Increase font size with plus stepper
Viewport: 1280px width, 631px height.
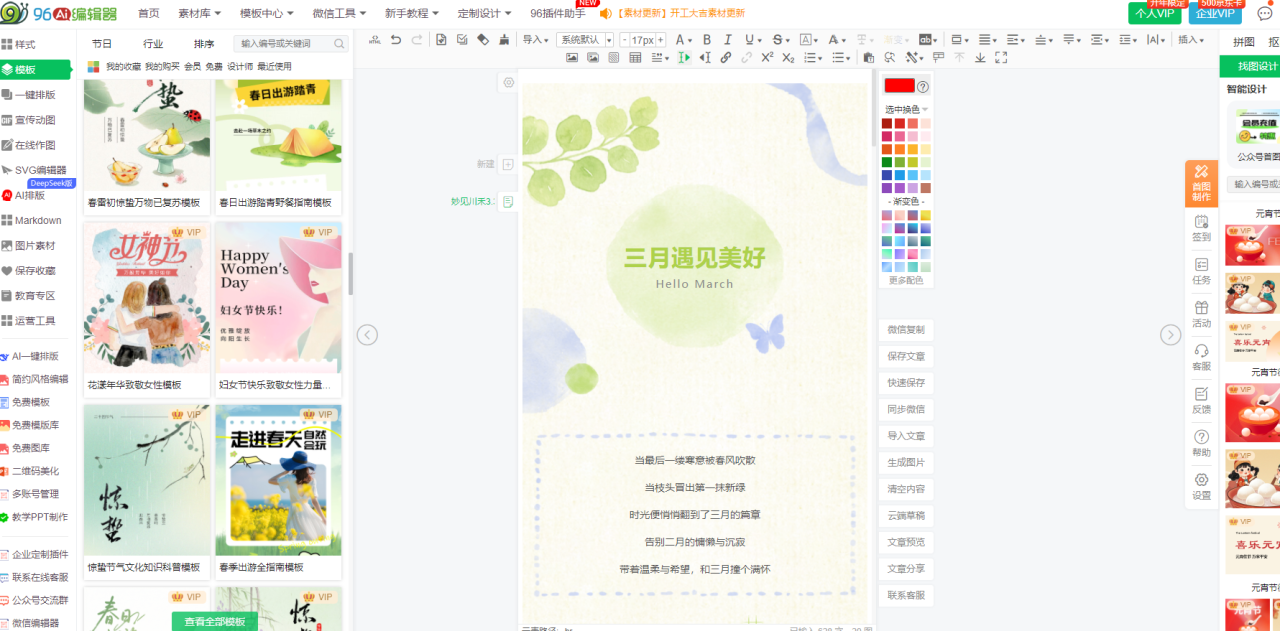[x=661, y=40]
